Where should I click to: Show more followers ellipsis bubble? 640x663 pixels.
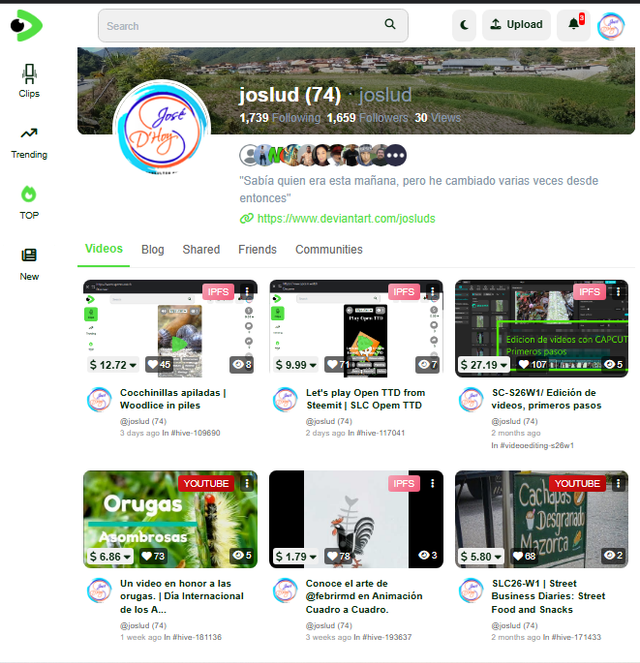tap(395, 156)
